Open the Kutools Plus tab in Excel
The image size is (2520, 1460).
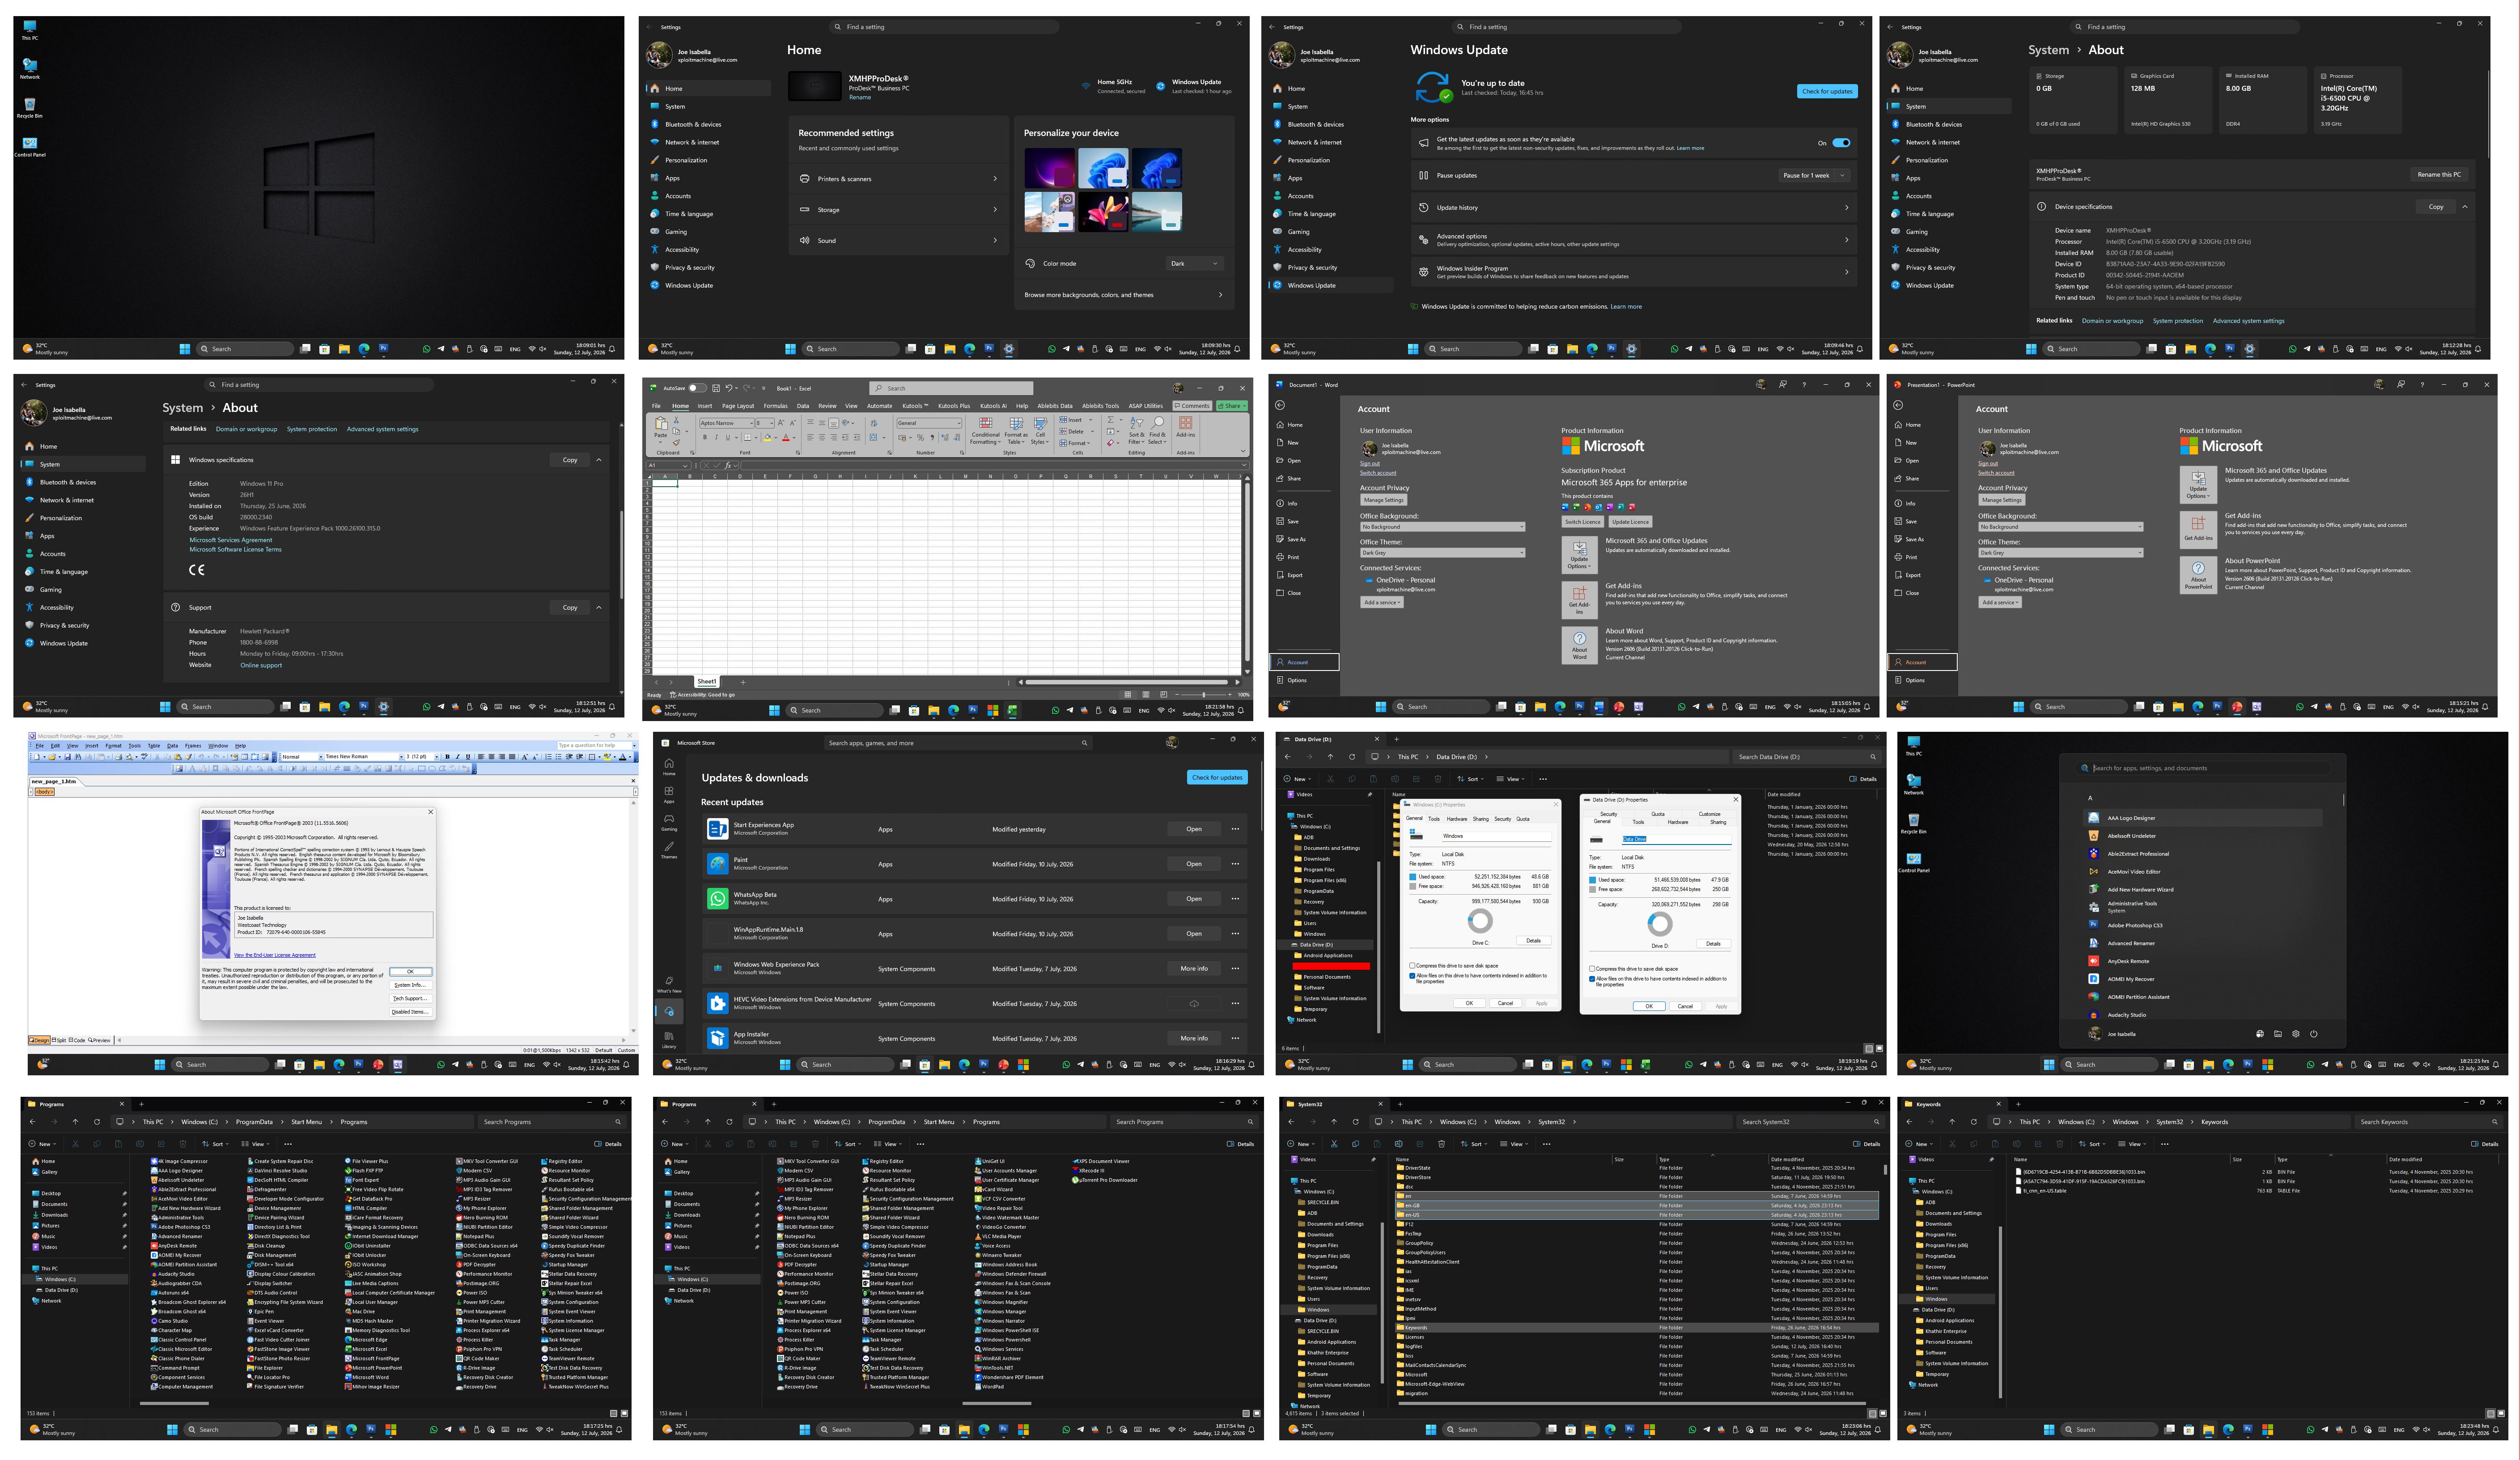(x=953, y=406)
